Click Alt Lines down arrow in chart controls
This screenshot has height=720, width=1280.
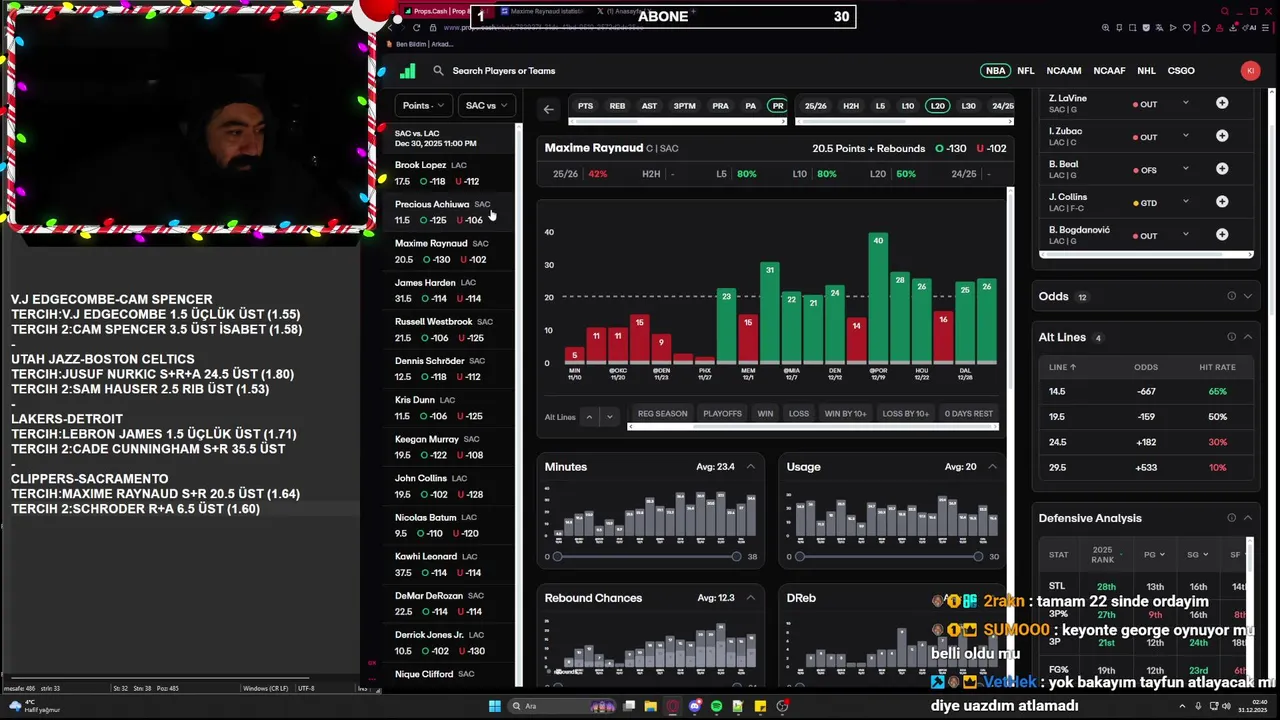point(609,416)
